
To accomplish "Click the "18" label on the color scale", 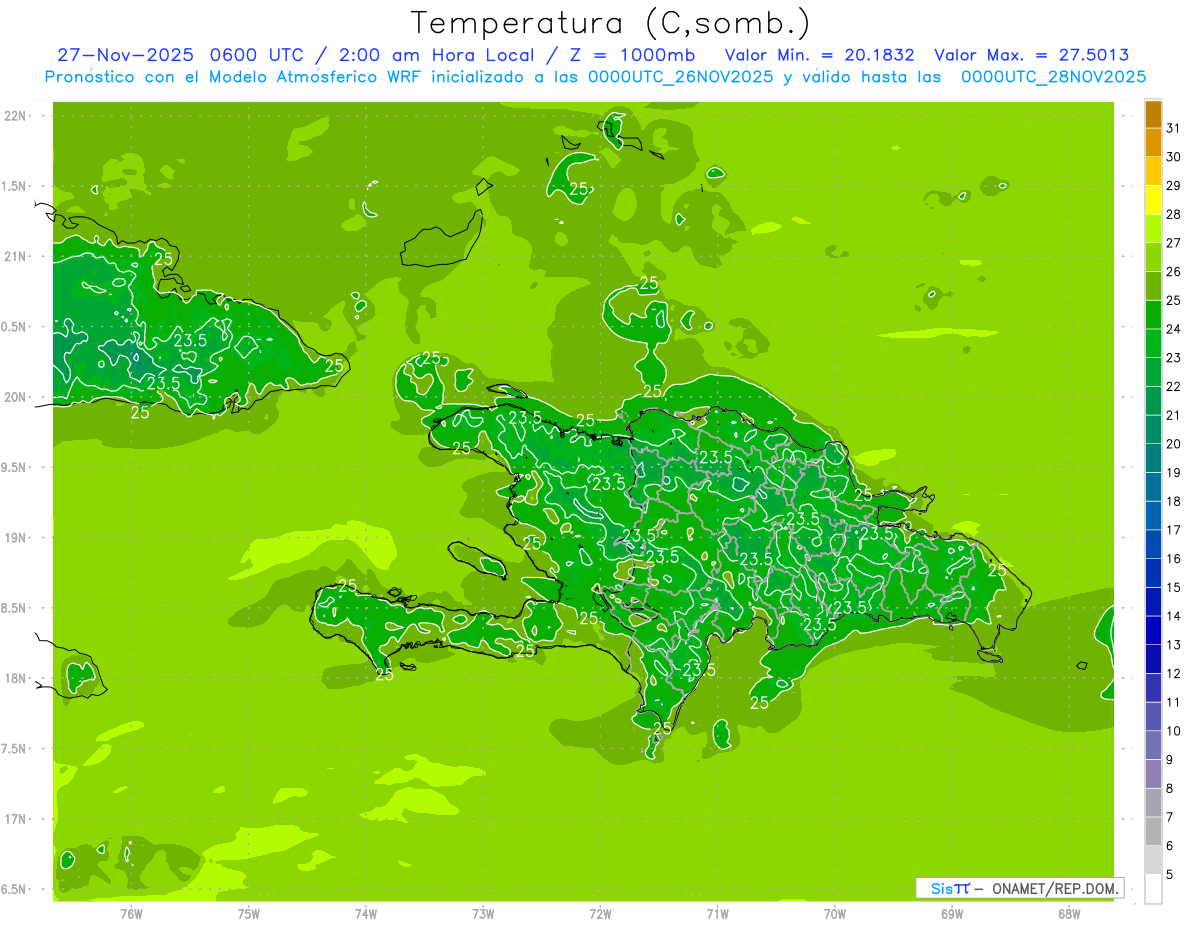I will click(x=1174, y=501).
